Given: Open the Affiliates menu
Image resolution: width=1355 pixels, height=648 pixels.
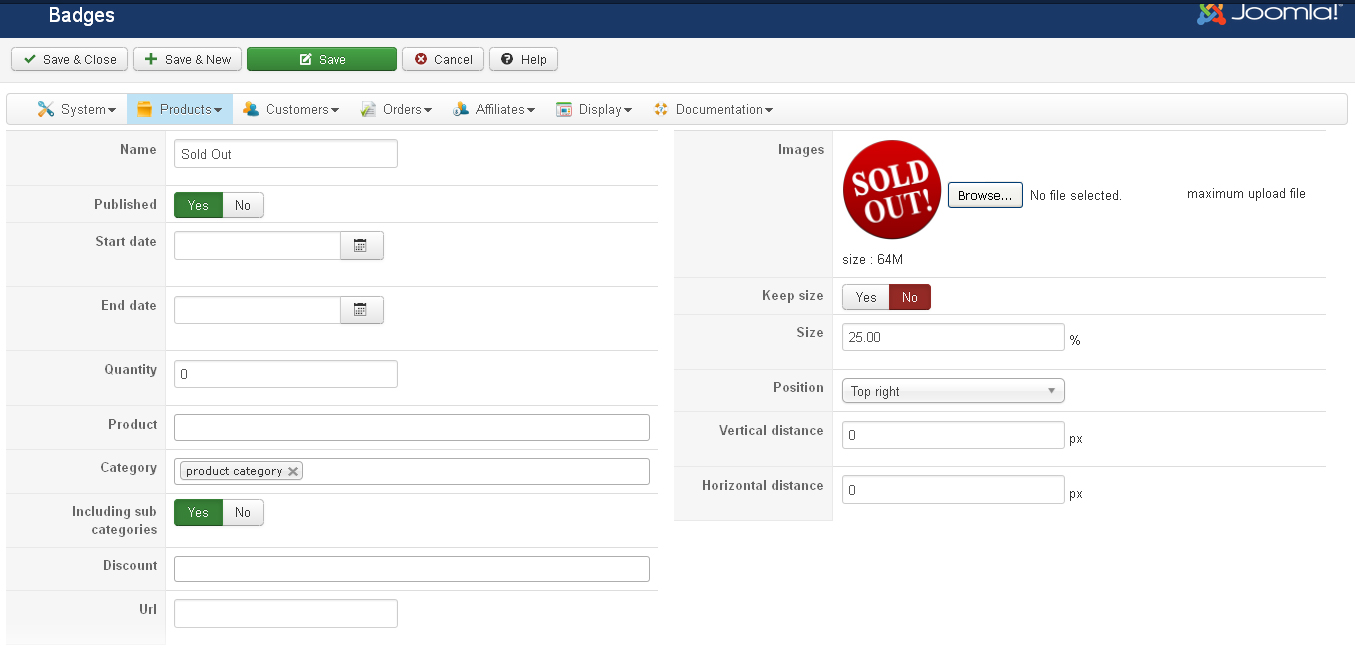Looking at the screenshot, I should [494, 109].
